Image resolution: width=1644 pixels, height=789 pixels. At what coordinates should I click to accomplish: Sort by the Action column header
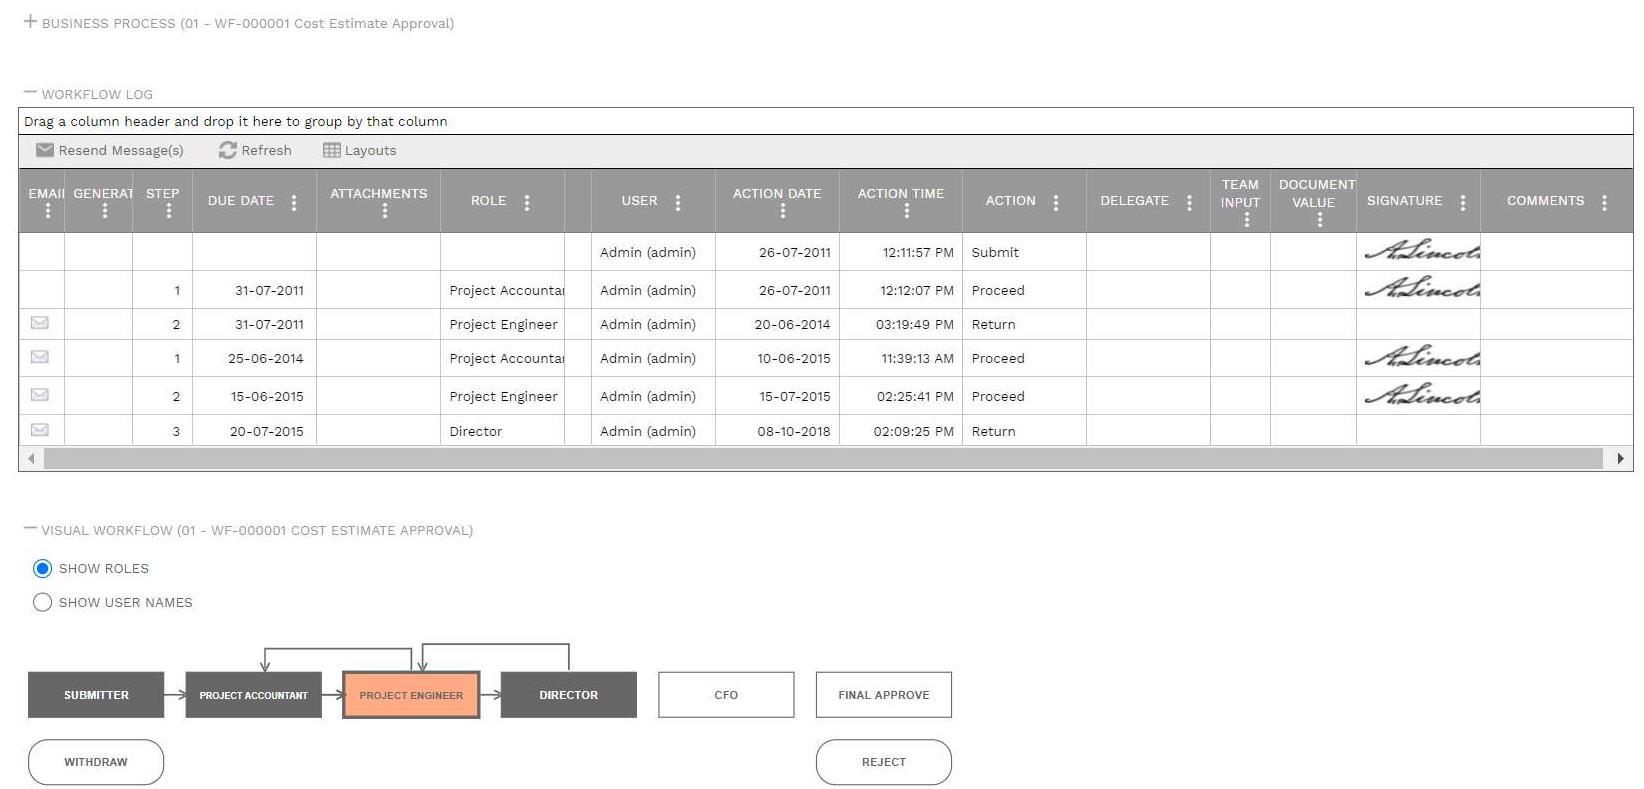tap(1010, 201)
